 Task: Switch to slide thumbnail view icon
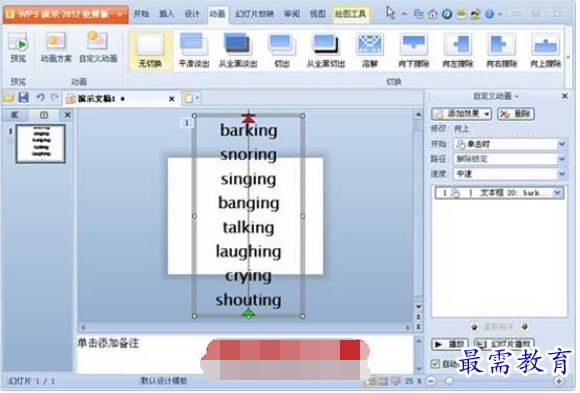pos(44,115)
